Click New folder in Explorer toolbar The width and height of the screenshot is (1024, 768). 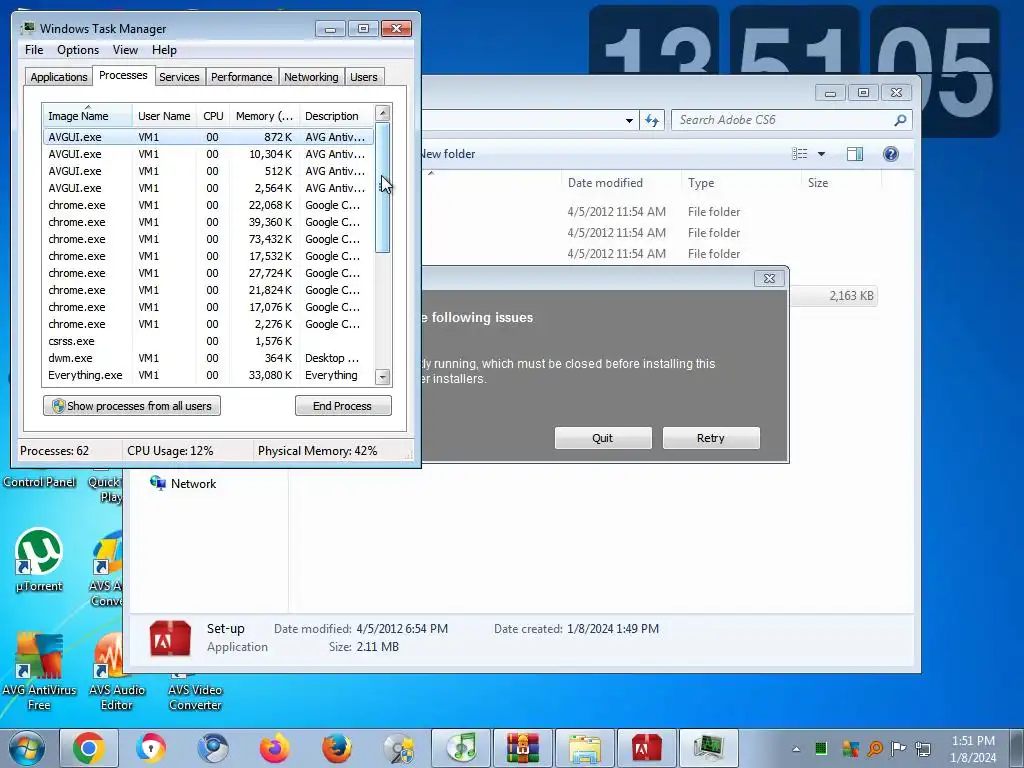click(447, 154)
